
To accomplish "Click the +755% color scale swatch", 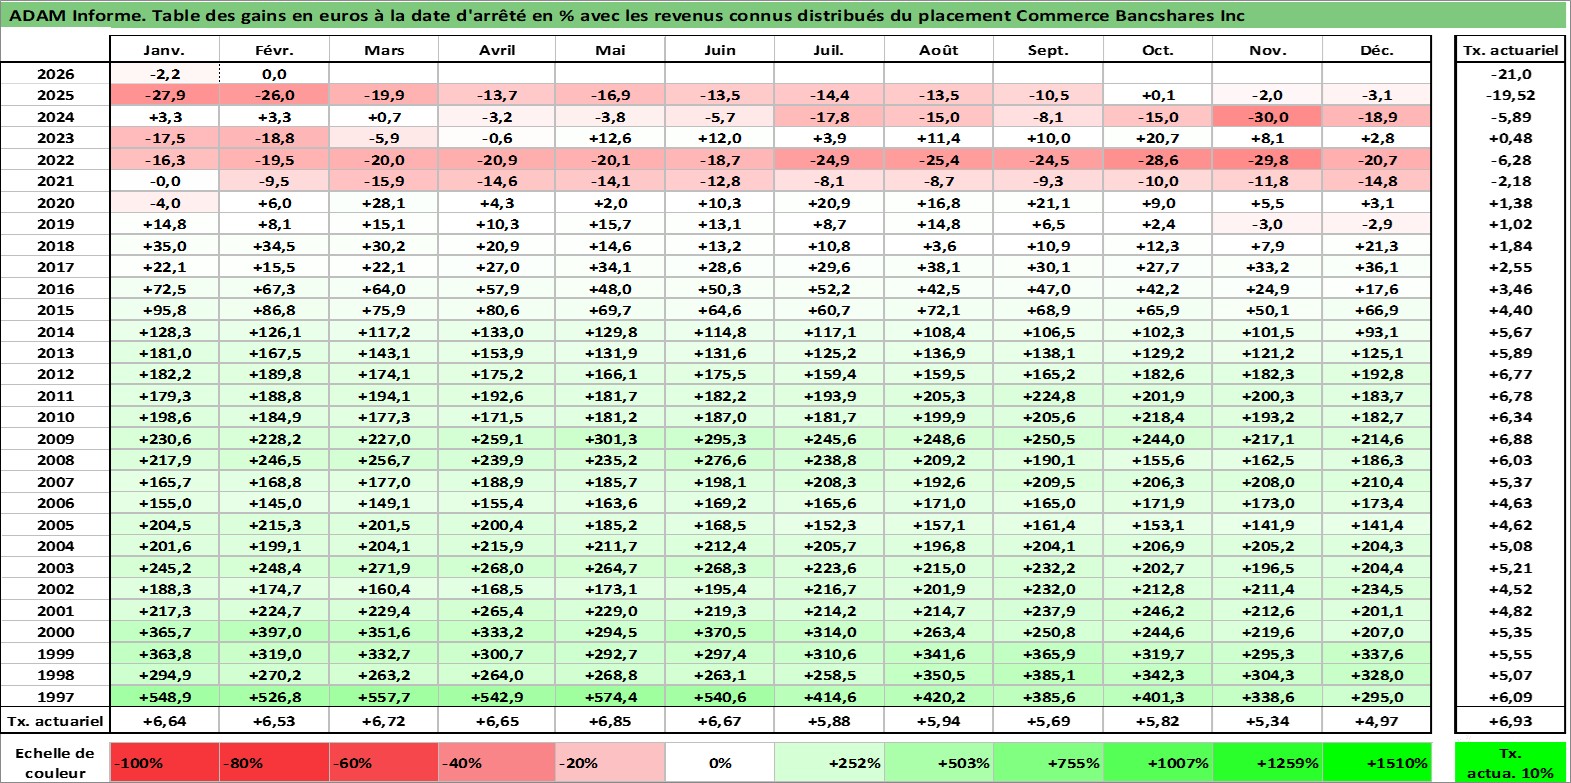I will pyautogui.click(x=1048, y=762).
